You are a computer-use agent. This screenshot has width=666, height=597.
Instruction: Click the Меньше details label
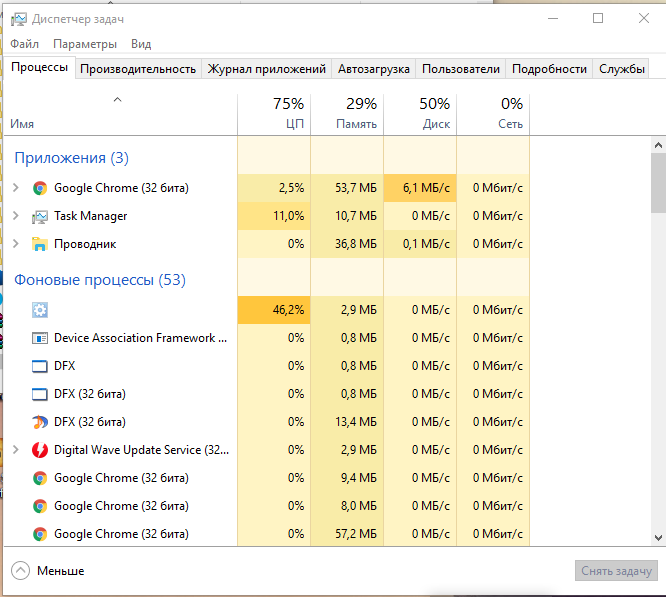pyautogui.click(x=61, y=571)
